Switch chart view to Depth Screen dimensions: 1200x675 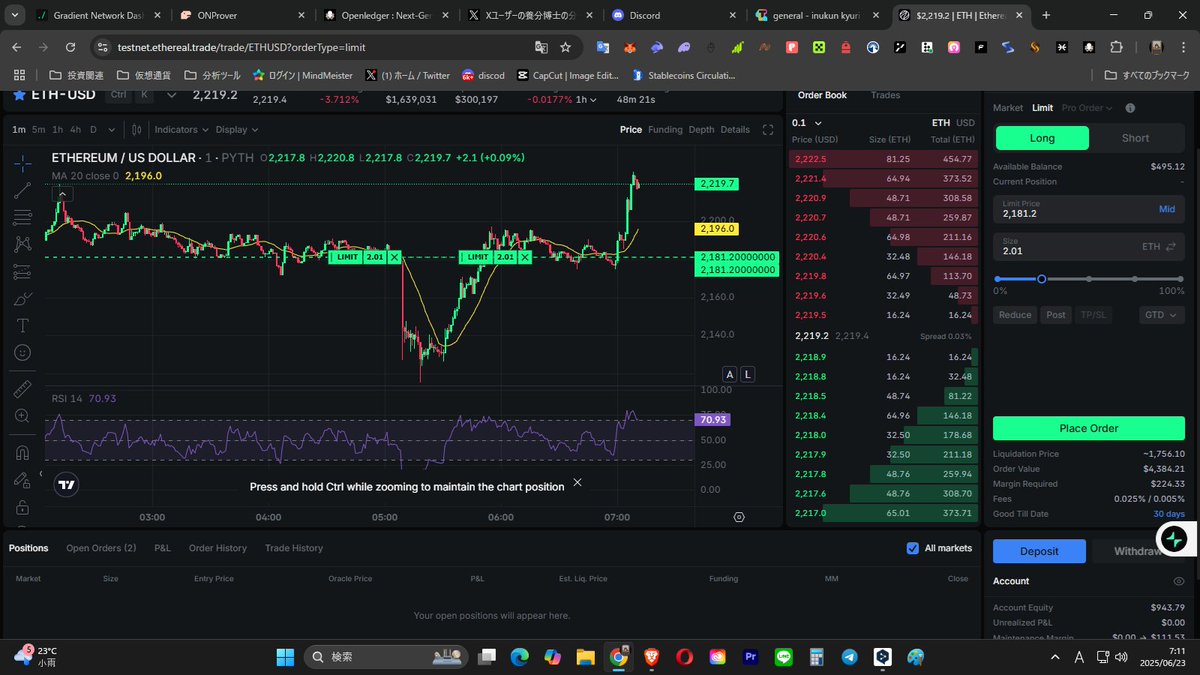702,129
